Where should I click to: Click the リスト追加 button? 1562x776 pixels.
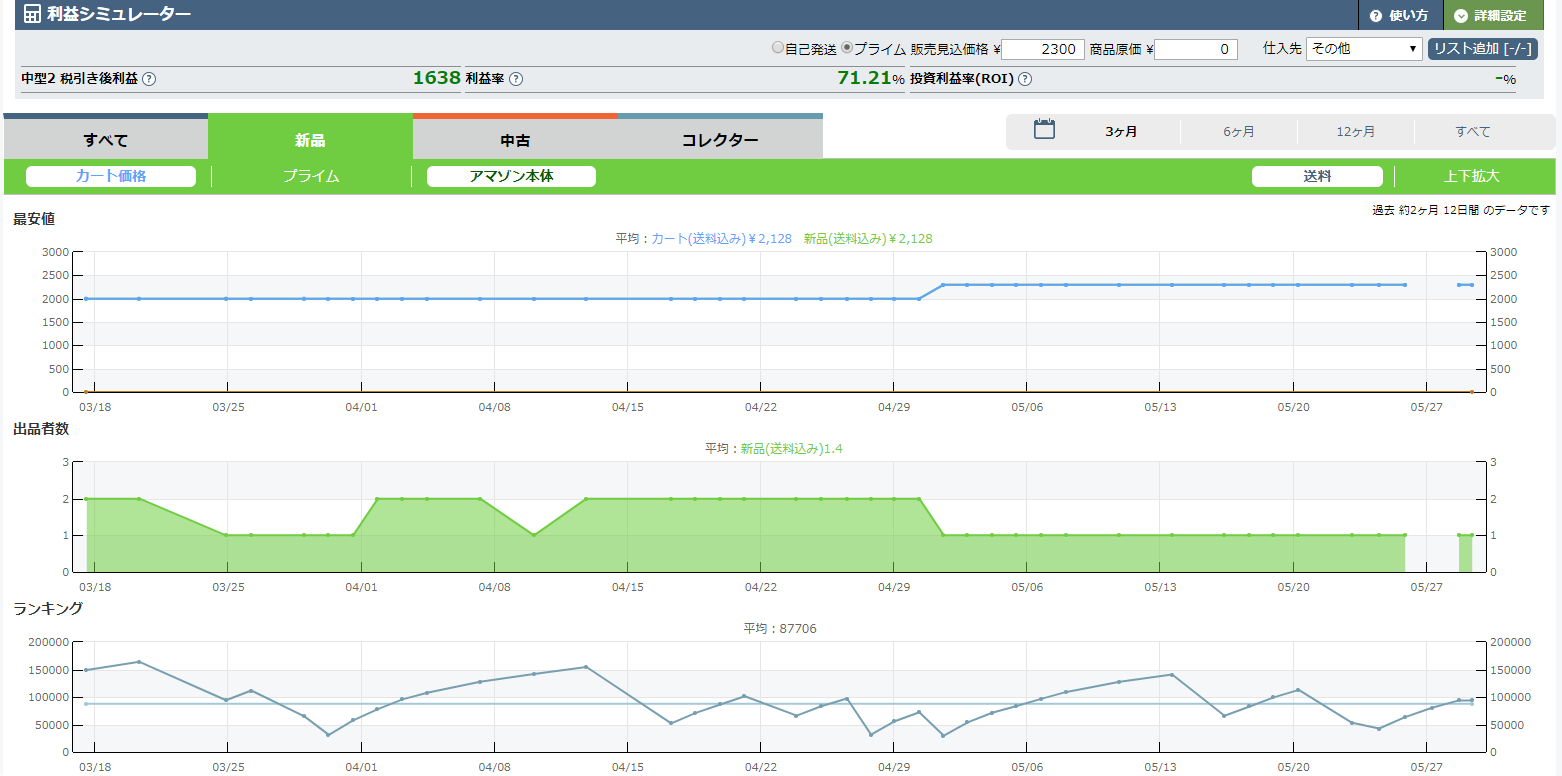[1482, 49]
